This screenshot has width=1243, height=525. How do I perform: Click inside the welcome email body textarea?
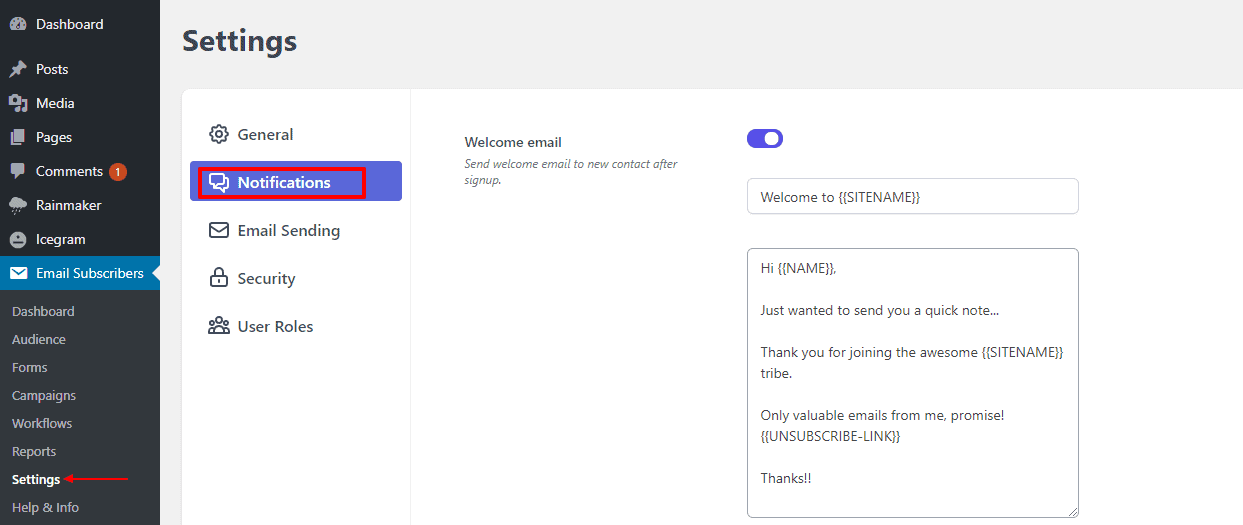click(913, 383)
